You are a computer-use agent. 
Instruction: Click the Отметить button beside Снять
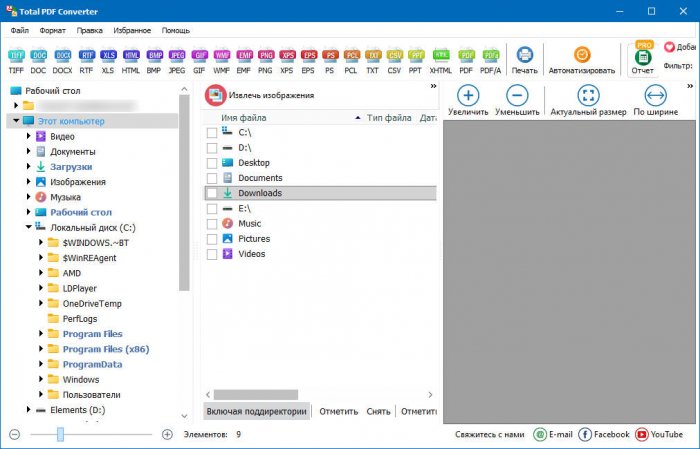pyautogui.click(x=338, y=411)
